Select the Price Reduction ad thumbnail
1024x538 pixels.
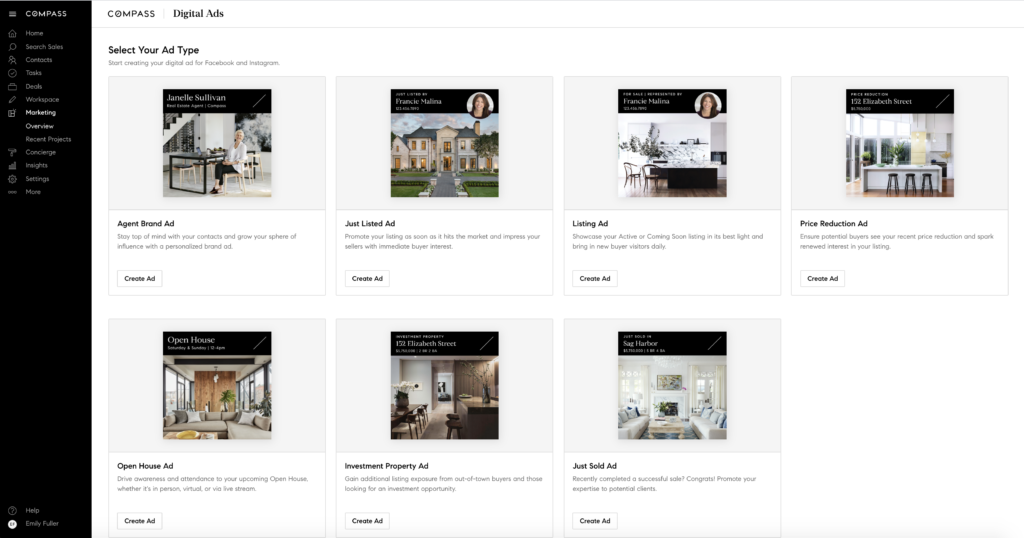(x=899, y=143)
